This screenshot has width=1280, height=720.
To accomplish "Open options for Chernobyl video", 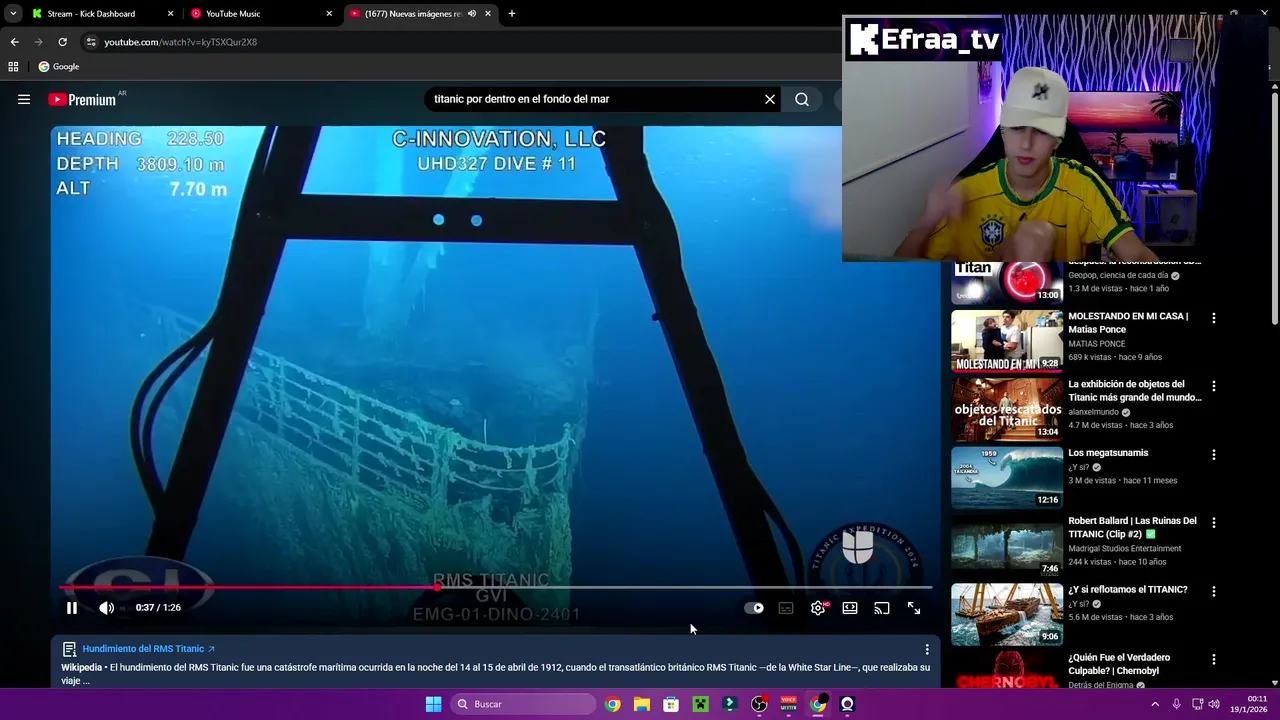I will point(1214,660).
